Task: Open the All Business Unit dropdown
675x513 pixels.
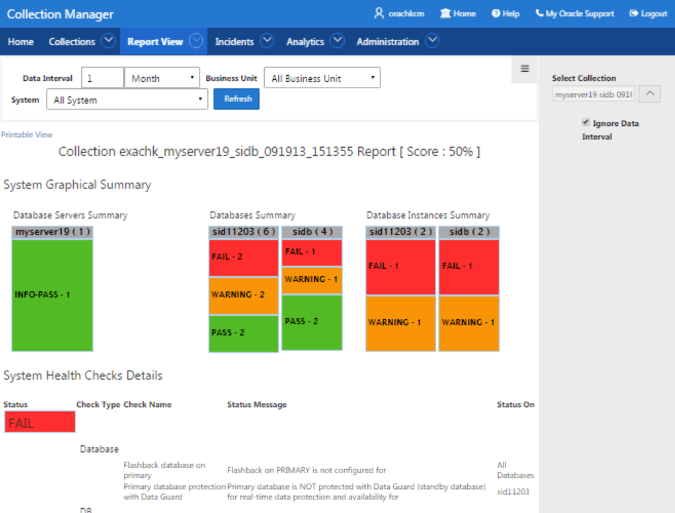Action: [322, 78]
